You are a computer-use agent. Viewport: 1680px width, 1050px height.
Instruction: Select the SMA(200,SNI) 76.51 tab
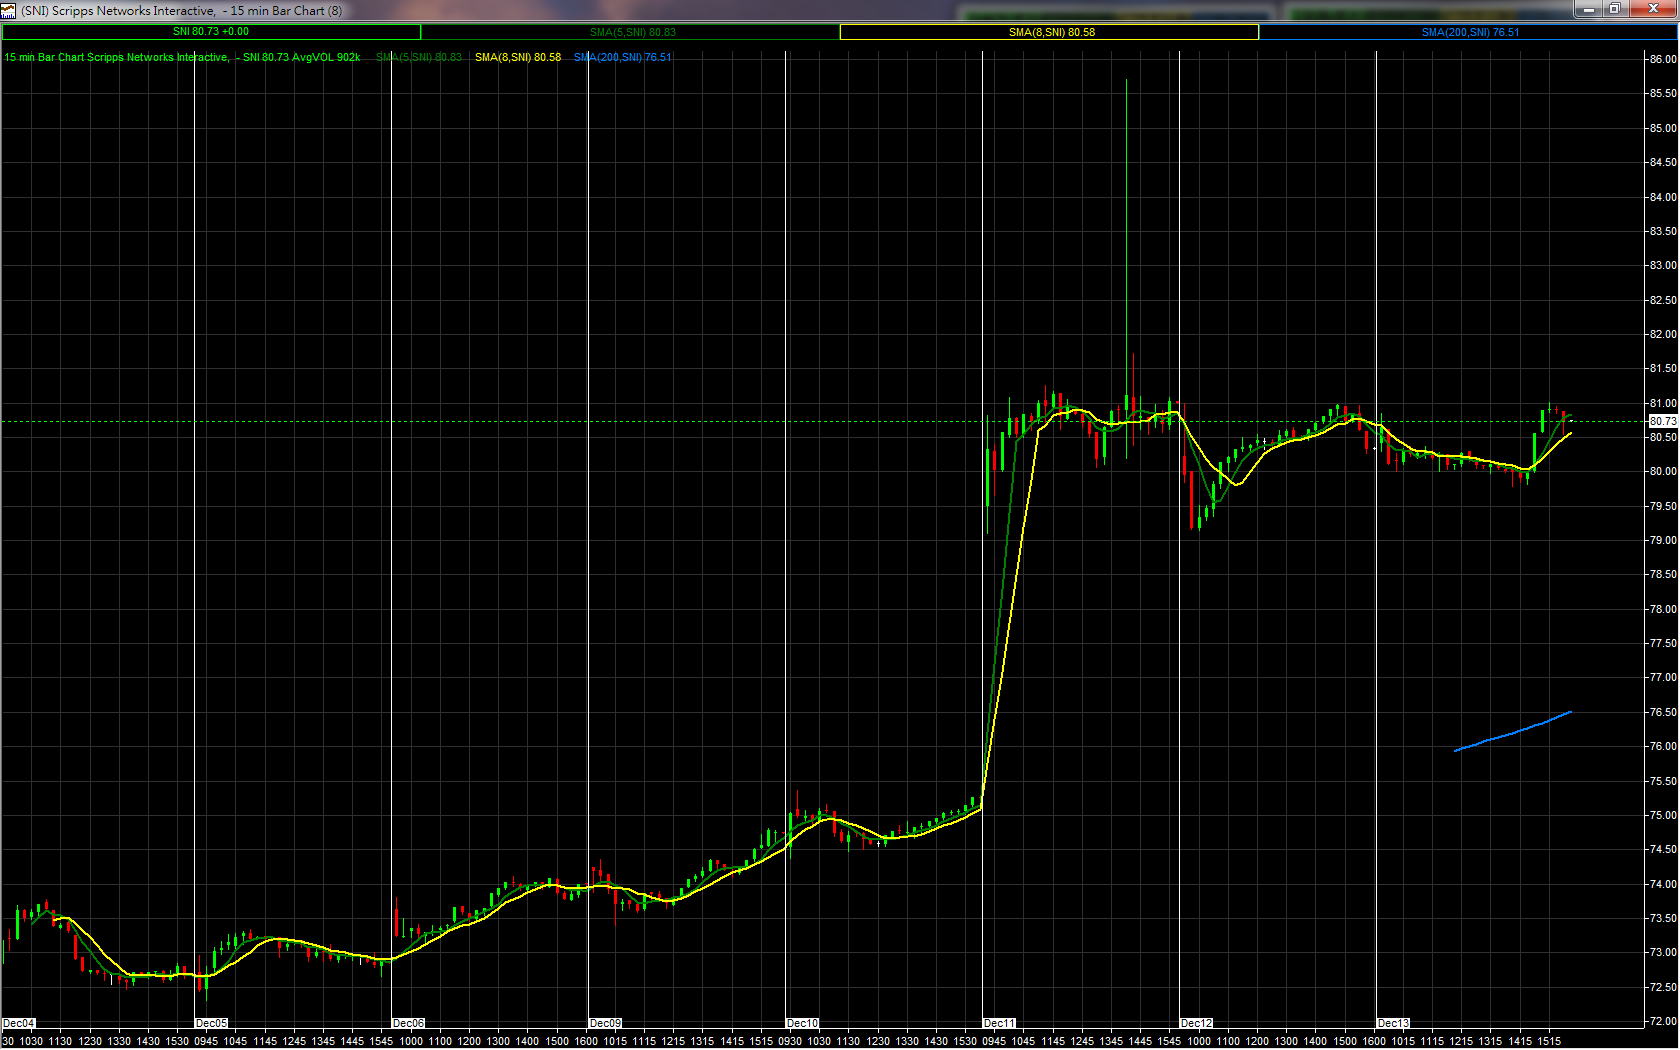coord(1469,32)
